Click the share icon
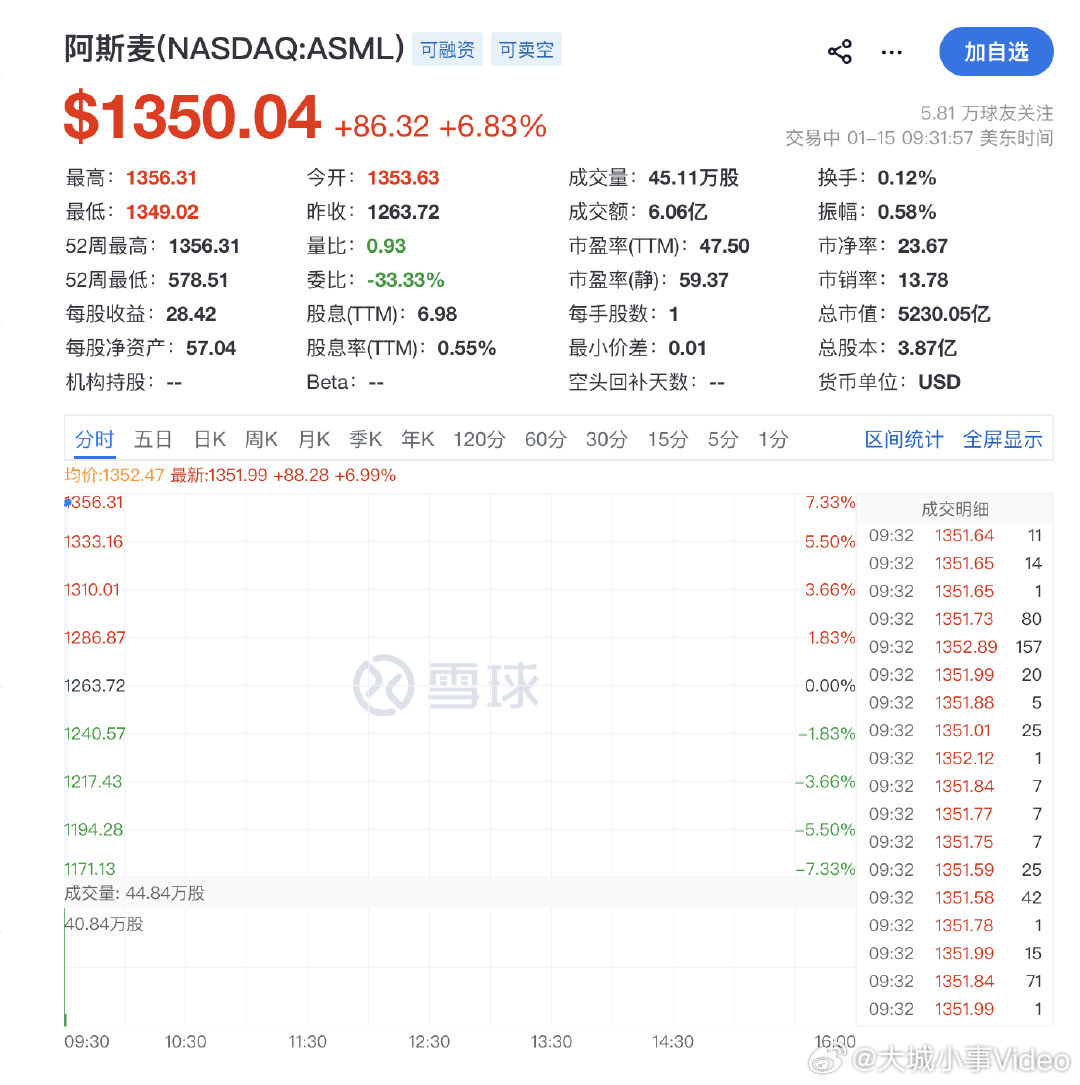 pyautogui.click(x=840, y=52)
